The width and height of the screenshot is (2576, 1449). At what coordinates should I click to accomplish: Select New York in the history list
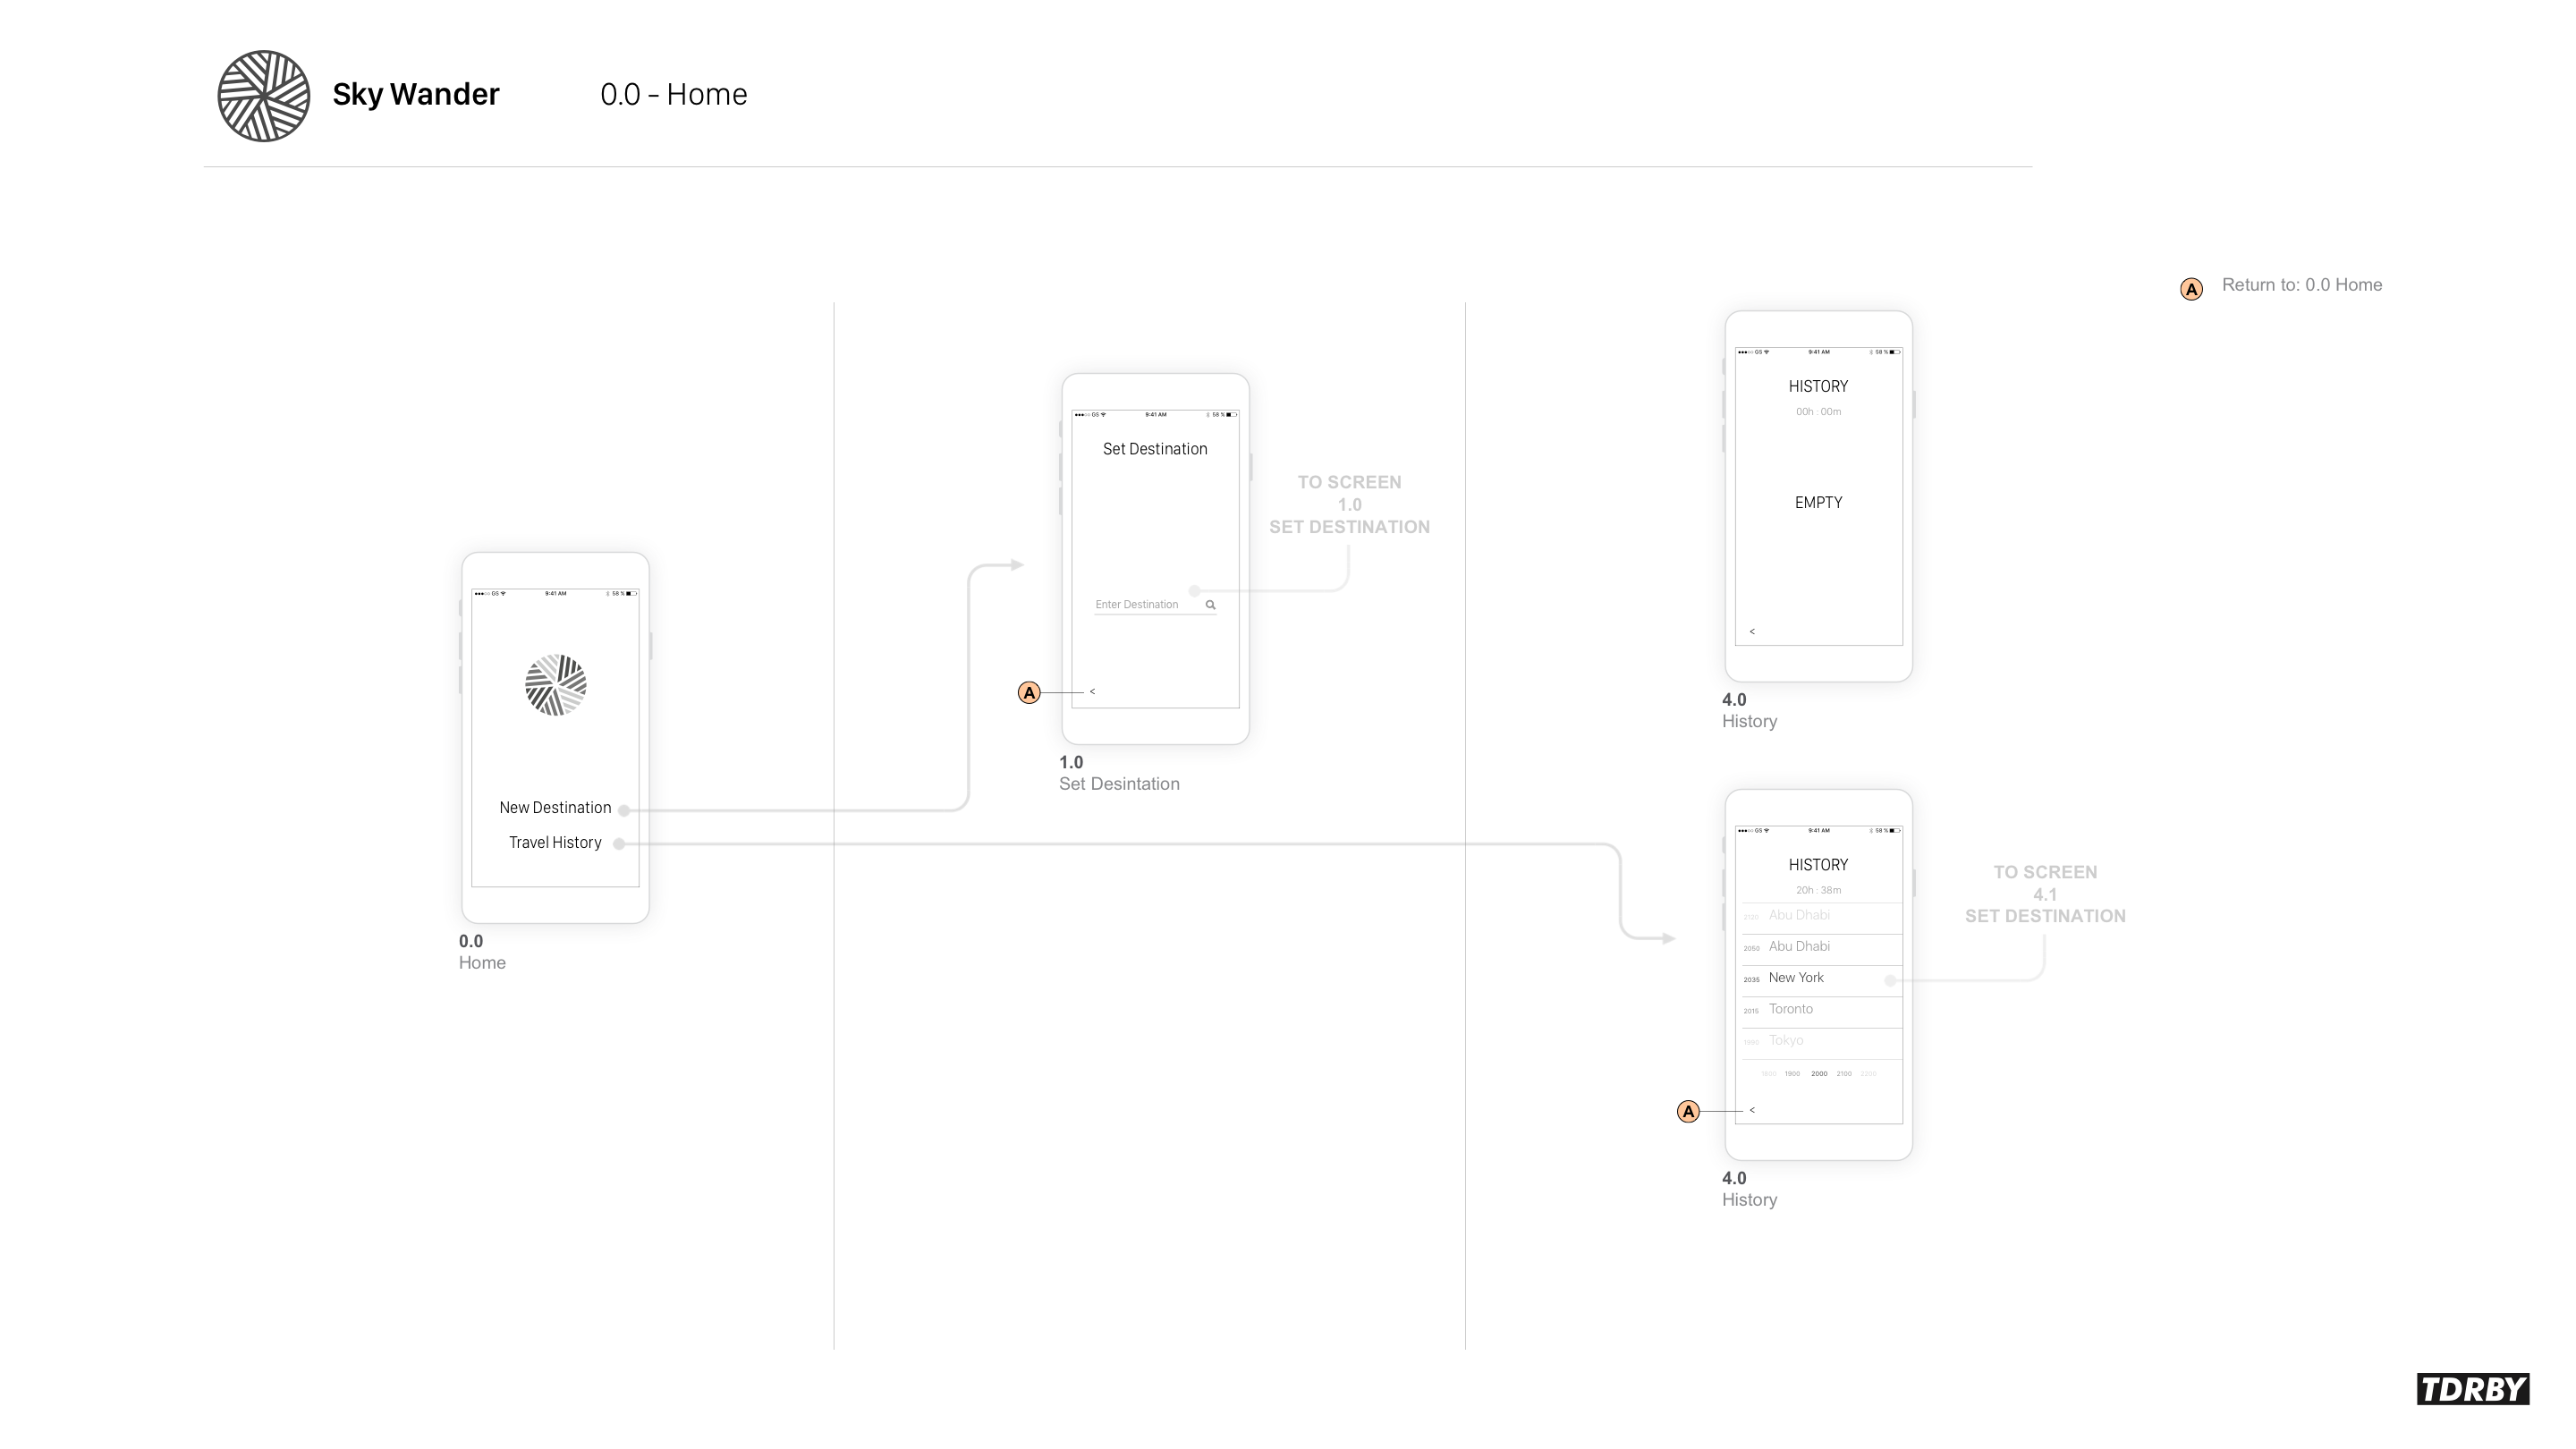(1796, 978)
